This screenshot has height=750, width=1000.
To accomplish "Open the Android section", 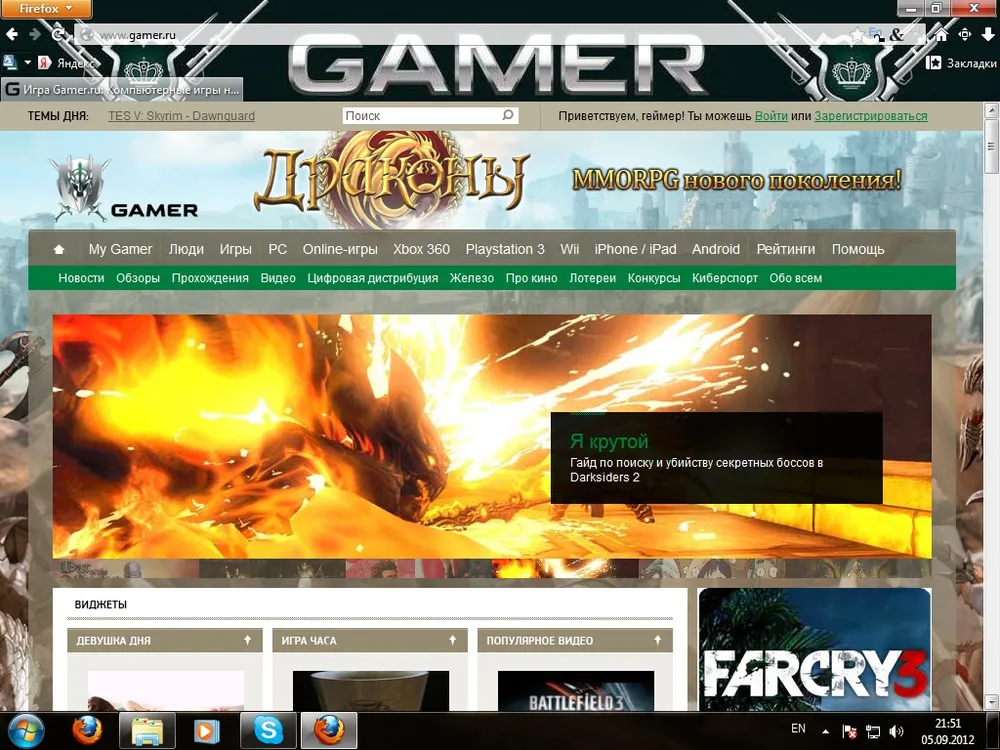I will (x=716, y=249).
